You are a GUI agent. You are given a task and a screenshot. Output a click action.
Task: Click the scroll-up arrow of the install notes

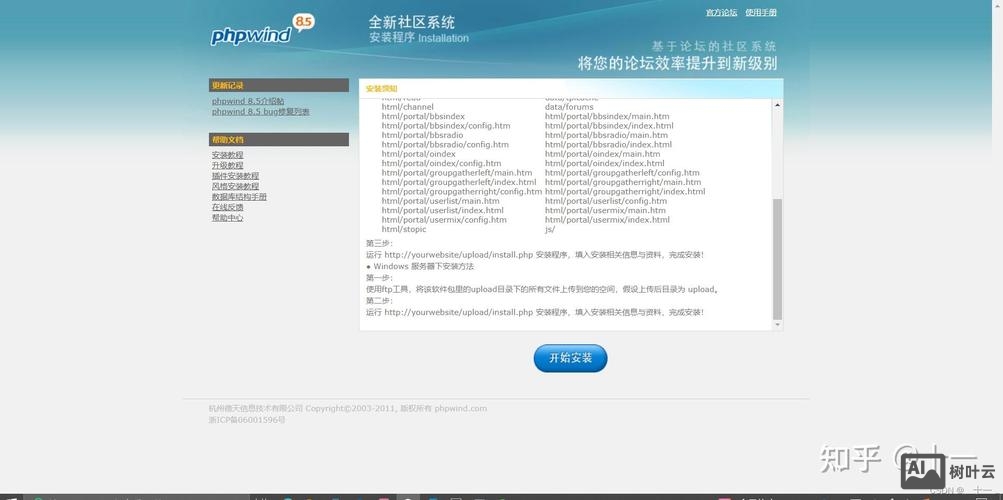tap(777, 105)
